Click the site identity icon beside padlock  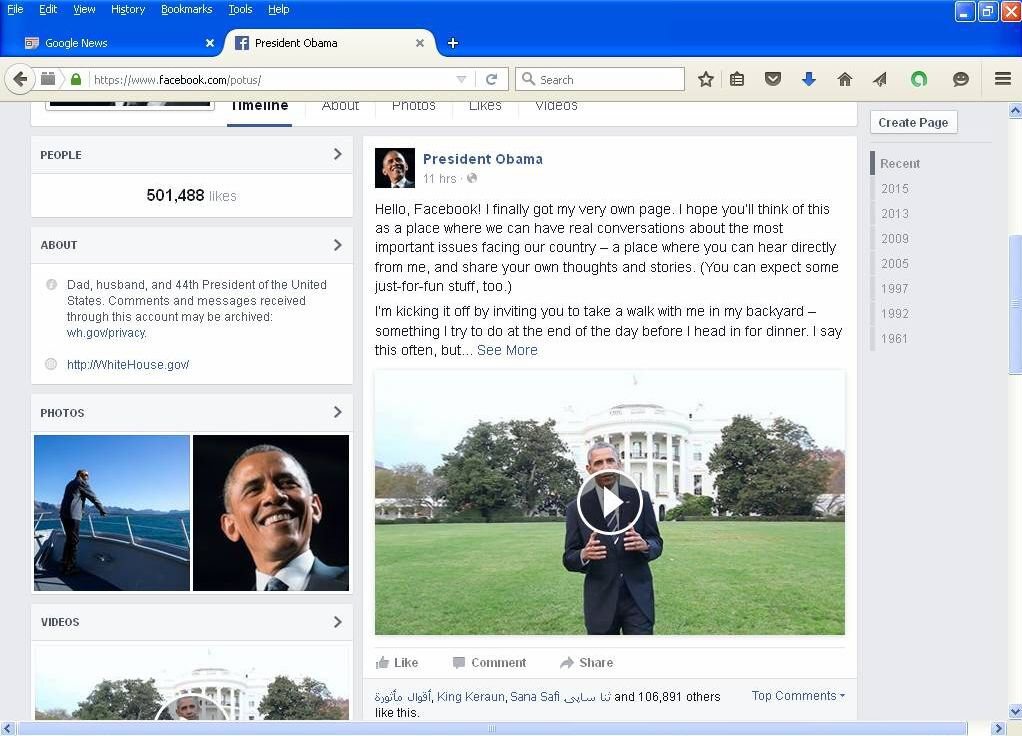click(48, 79)
